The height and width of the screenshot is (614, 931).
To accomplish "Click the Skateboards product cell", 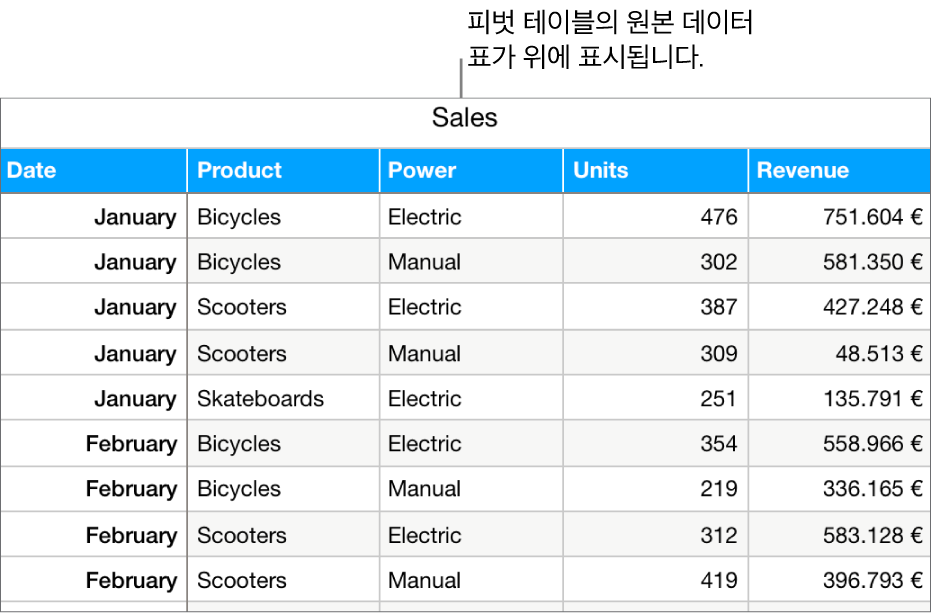I will [x=260, y=399].
